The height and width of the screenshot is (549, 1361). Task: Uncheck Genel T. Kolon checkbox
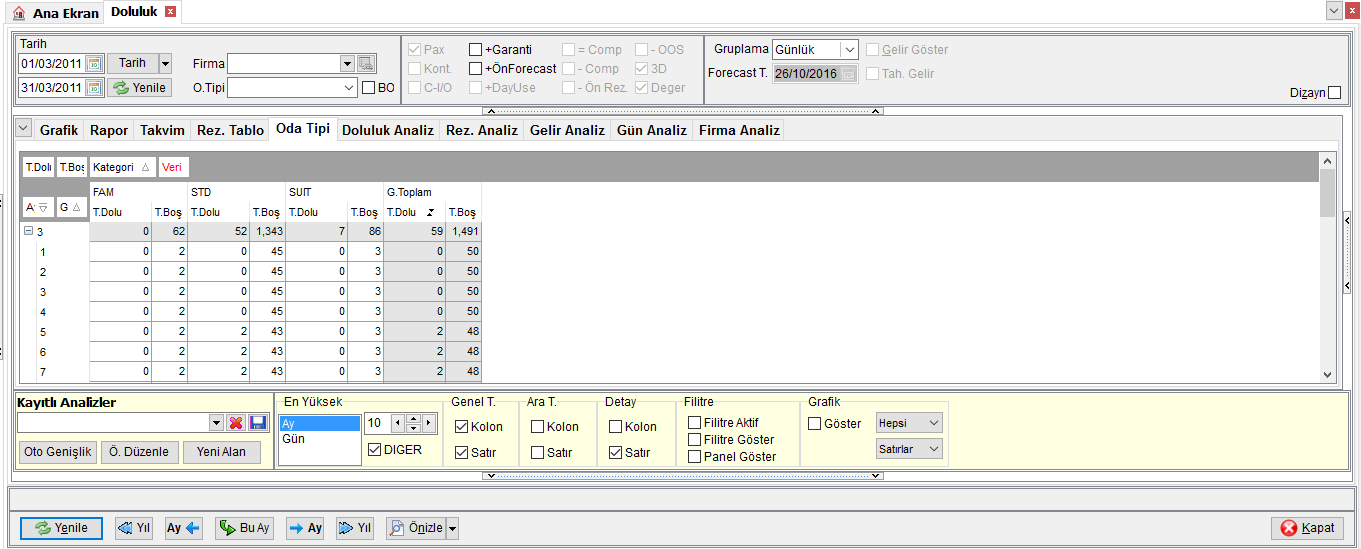[461, 427]
